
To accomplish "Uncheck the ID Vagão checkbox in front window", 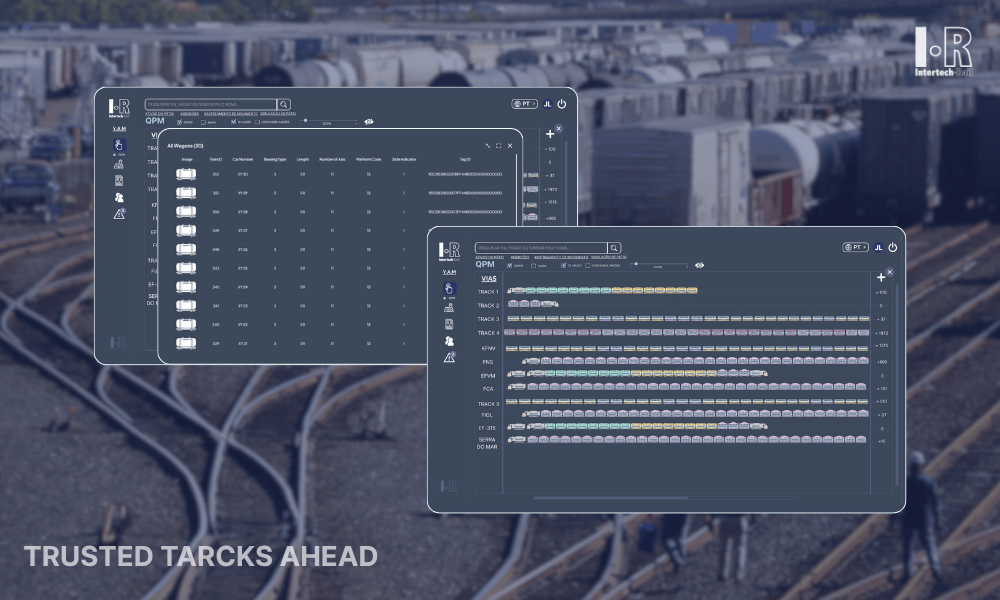I will coord(563,265).
